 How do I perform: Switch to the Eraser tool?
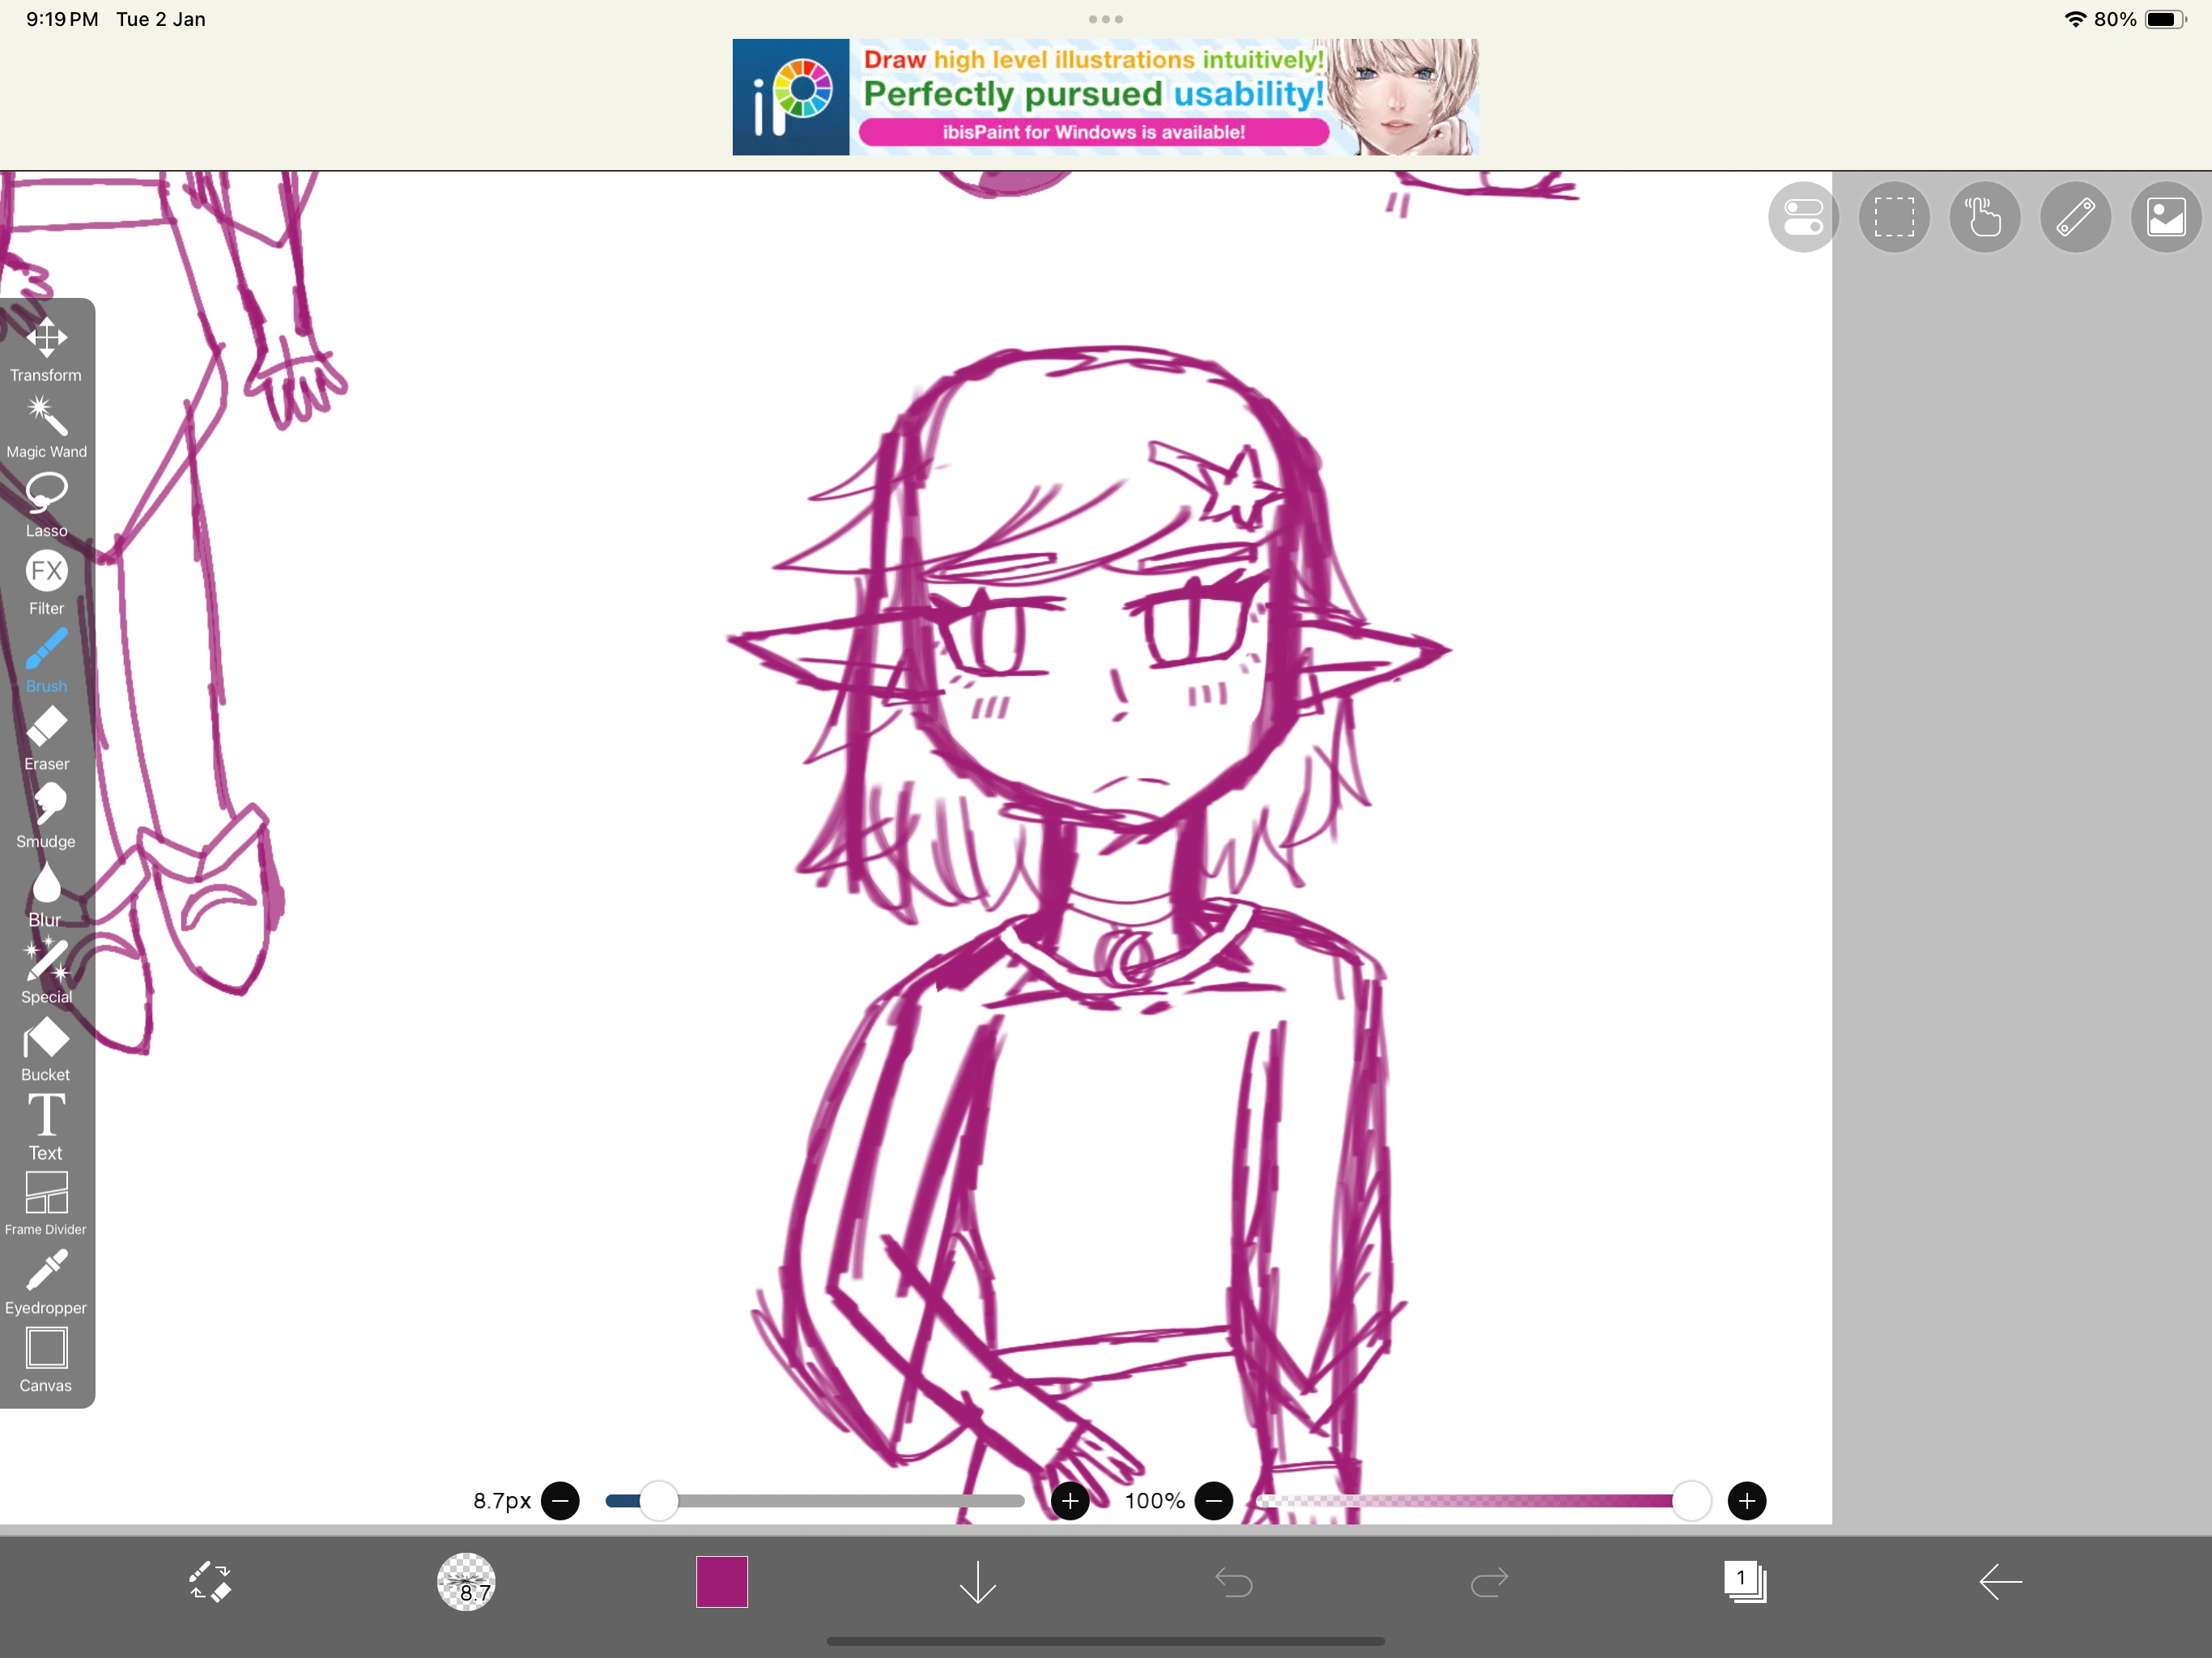point(46,738)
